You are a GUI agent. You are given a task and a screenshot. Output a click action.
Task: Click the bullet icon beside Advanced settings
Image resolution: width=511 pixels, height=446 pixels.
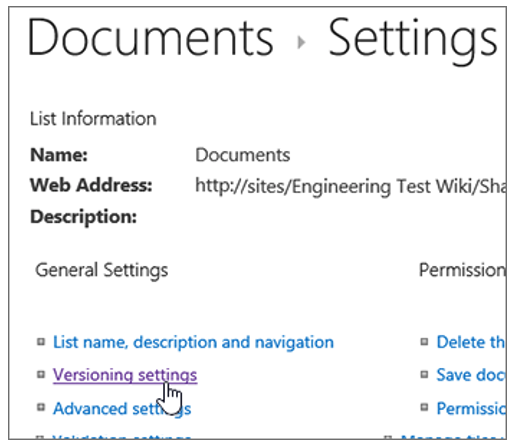41,407
